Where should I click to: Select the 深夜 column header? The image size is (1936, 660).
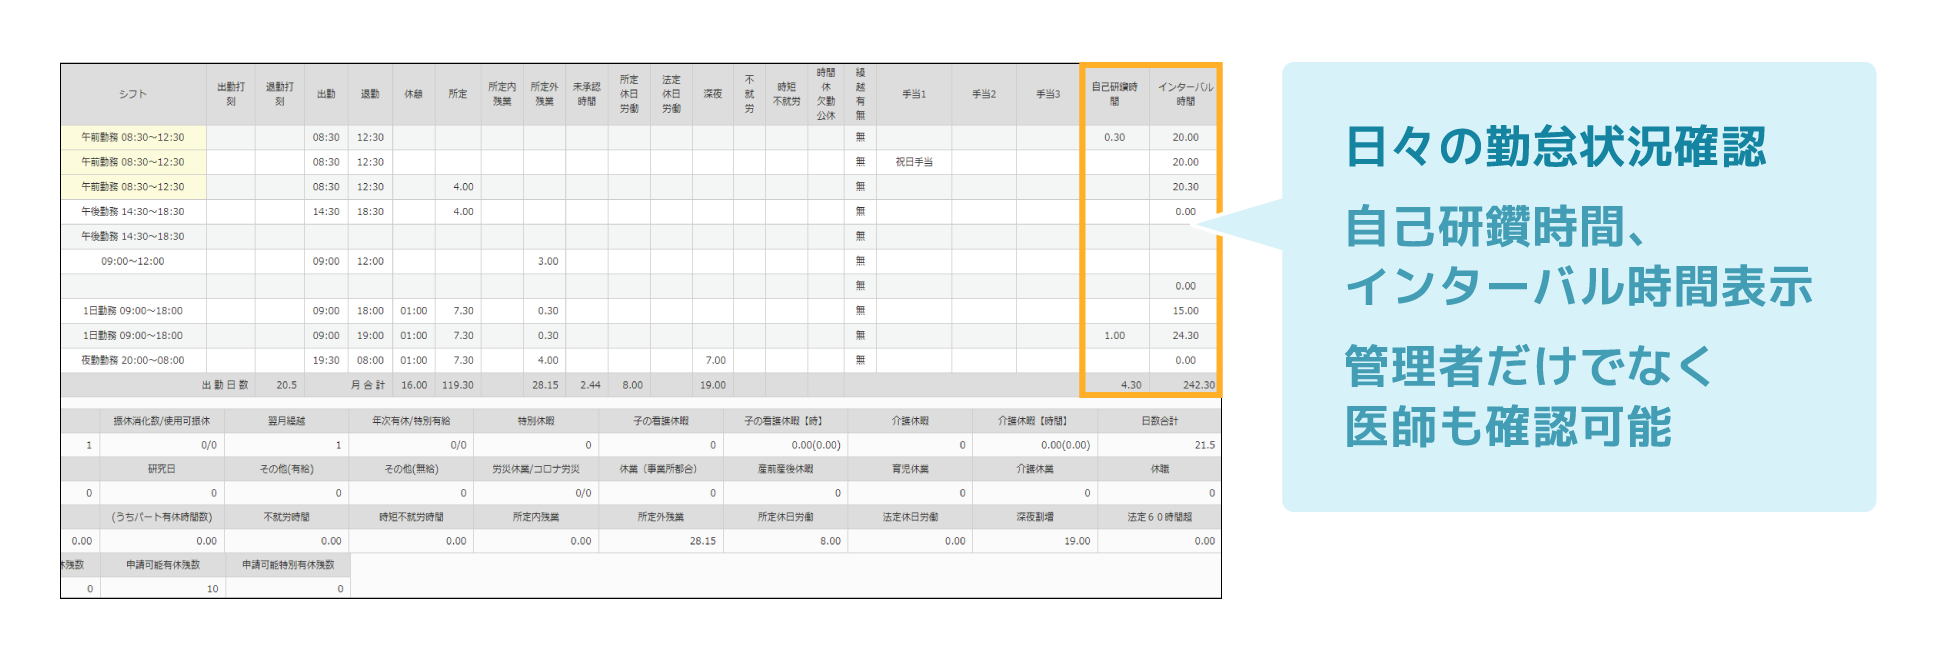(x=712, y=94)
